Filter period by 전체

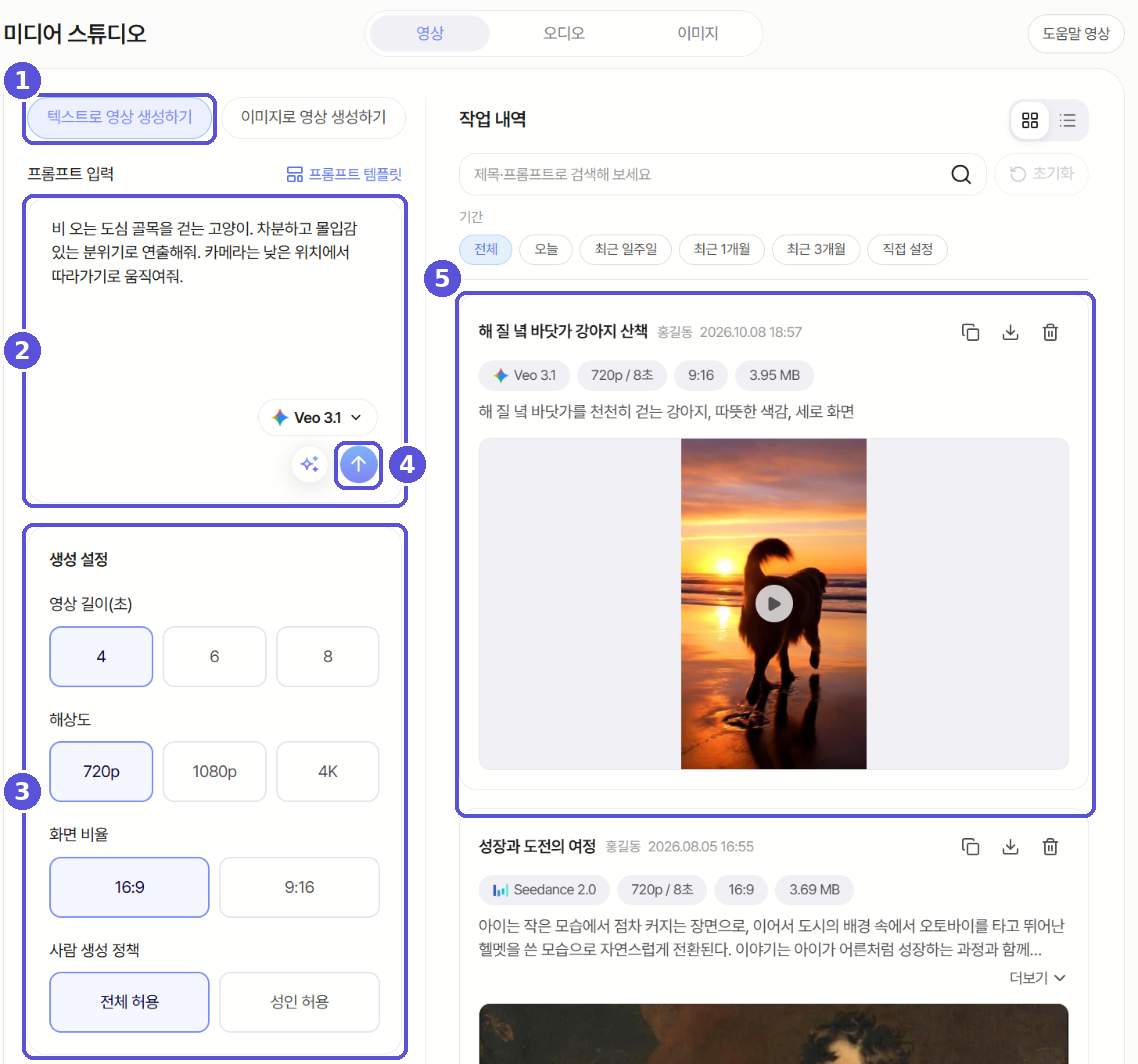click(486, 249)
